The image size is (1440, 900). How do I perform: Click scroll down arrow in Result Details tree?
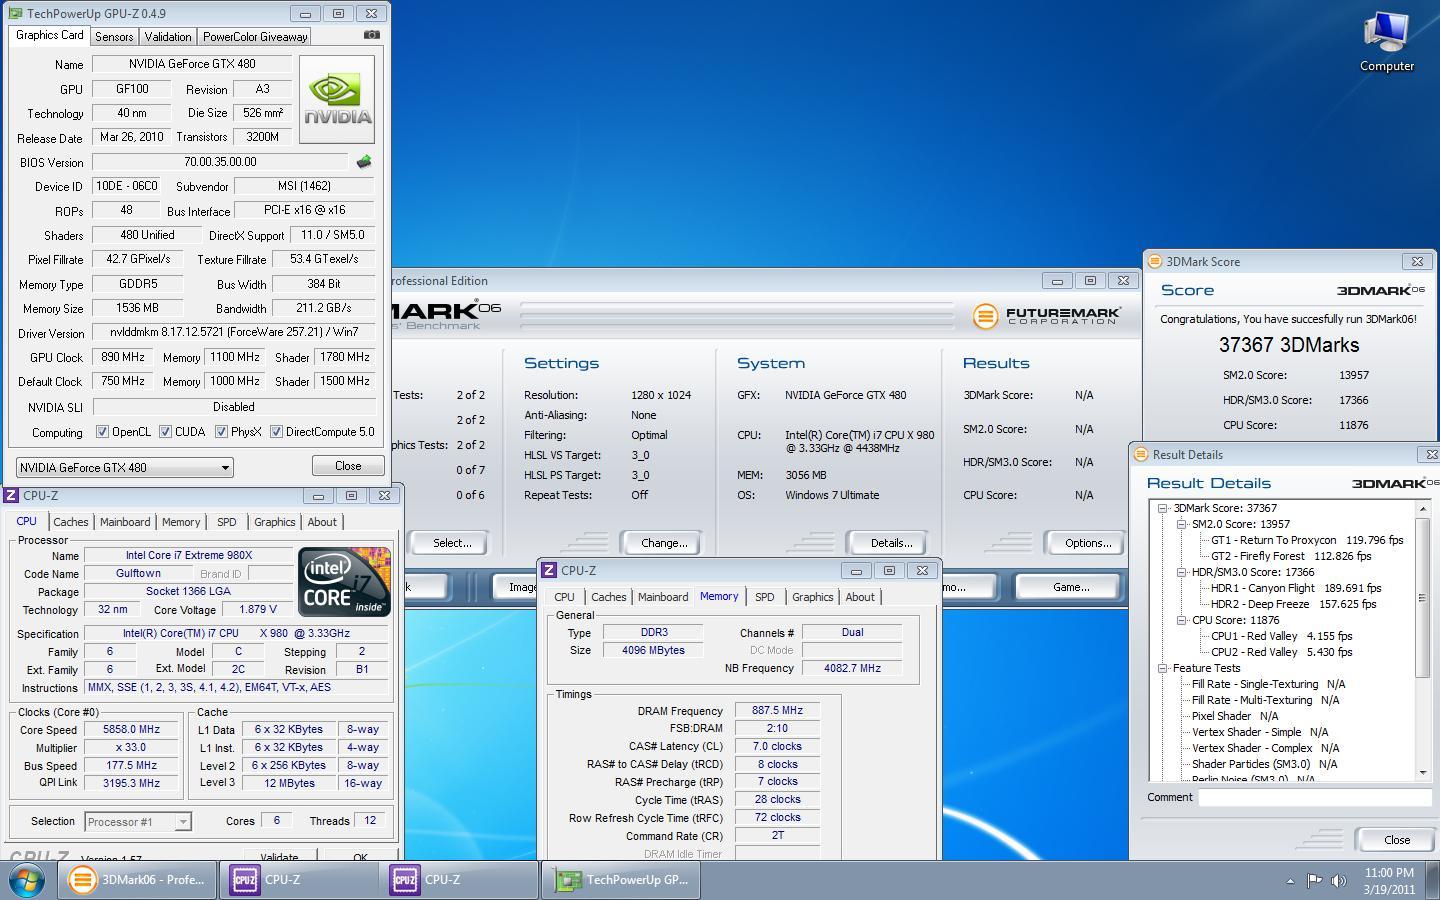1423,773
